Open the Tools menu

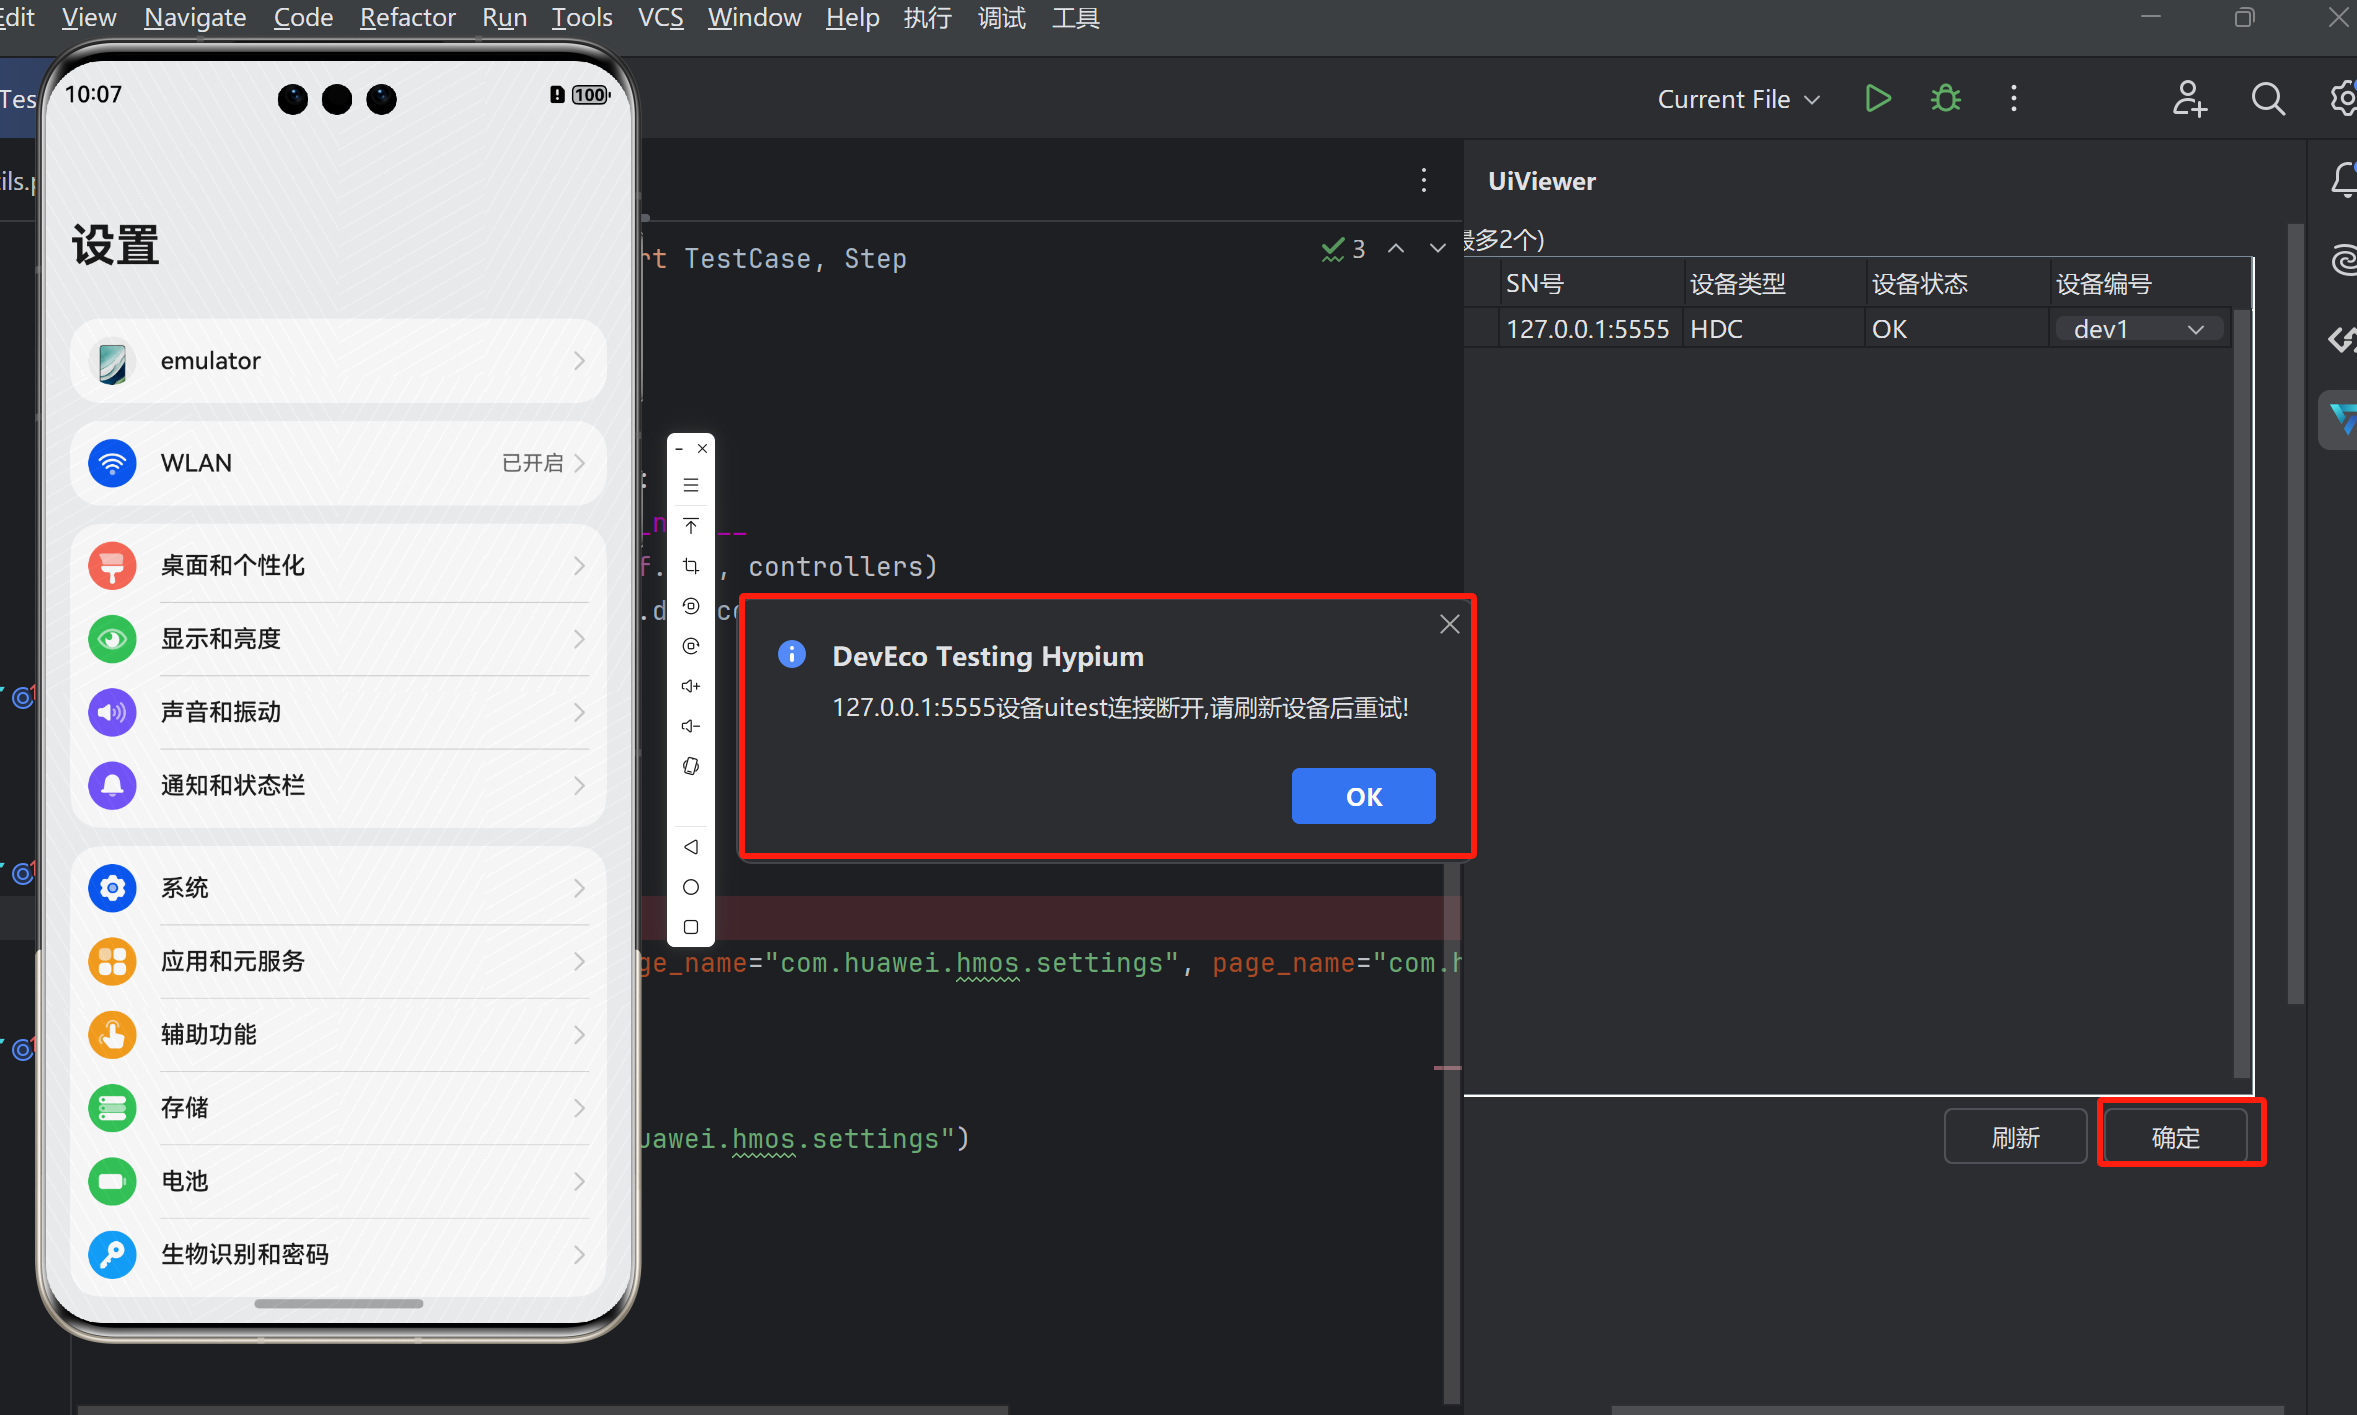coord(582,17)
